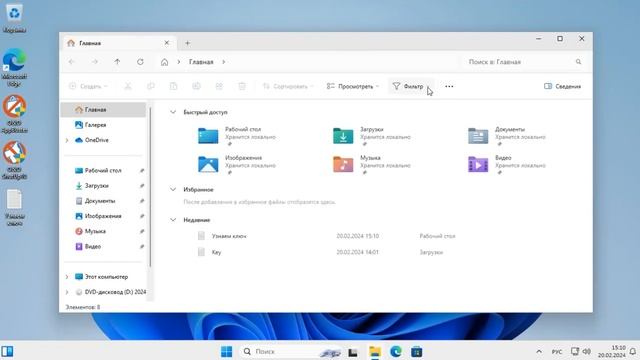640x360 pixels.
Task: Open Edge browser from the taskbar
Action: point(396,351)
